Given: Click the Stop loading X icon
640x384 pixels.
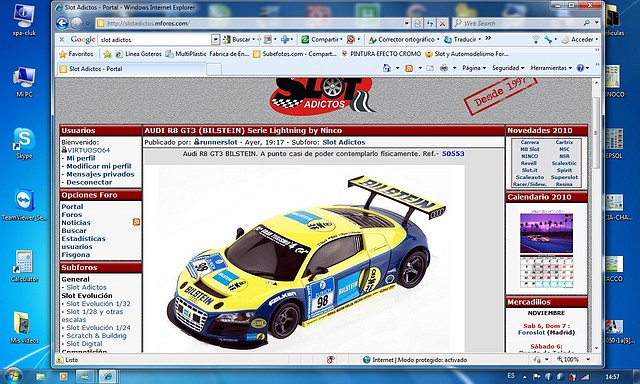Looking at the screenshot, I should pyautogui.click(x=442, y=24).
